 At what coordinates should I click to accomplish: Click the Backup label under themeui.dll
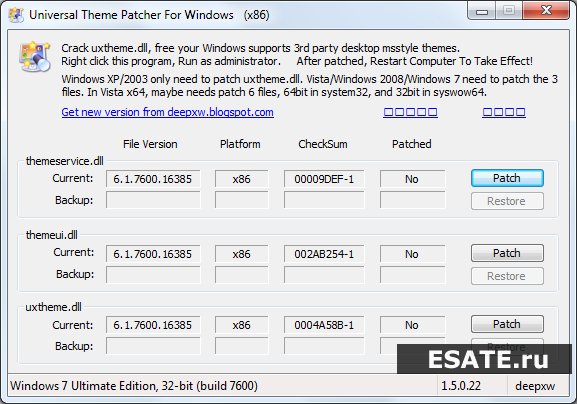pos(75,274)
